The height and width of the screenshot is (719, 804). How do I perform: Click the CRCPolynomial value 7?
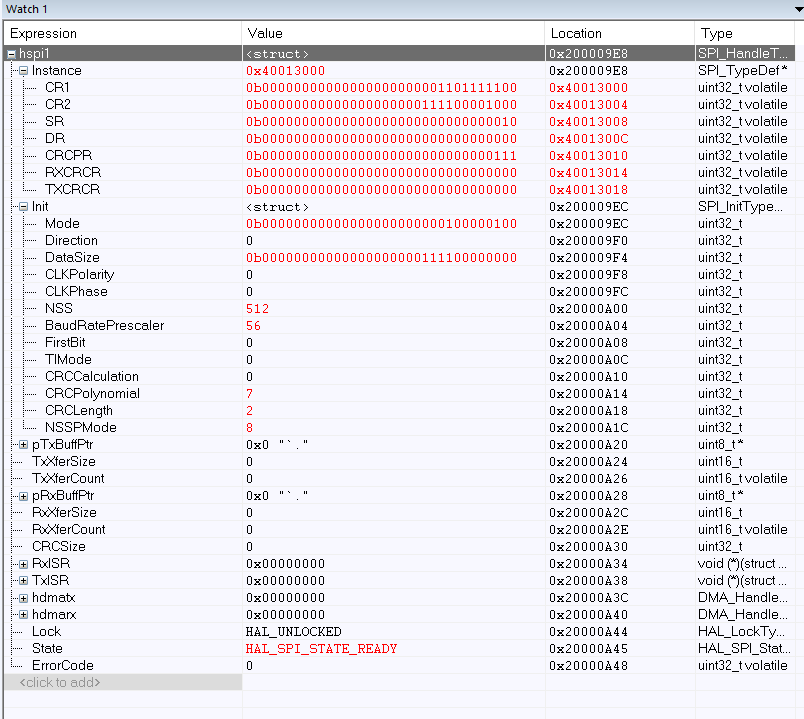tap(250, 394)
